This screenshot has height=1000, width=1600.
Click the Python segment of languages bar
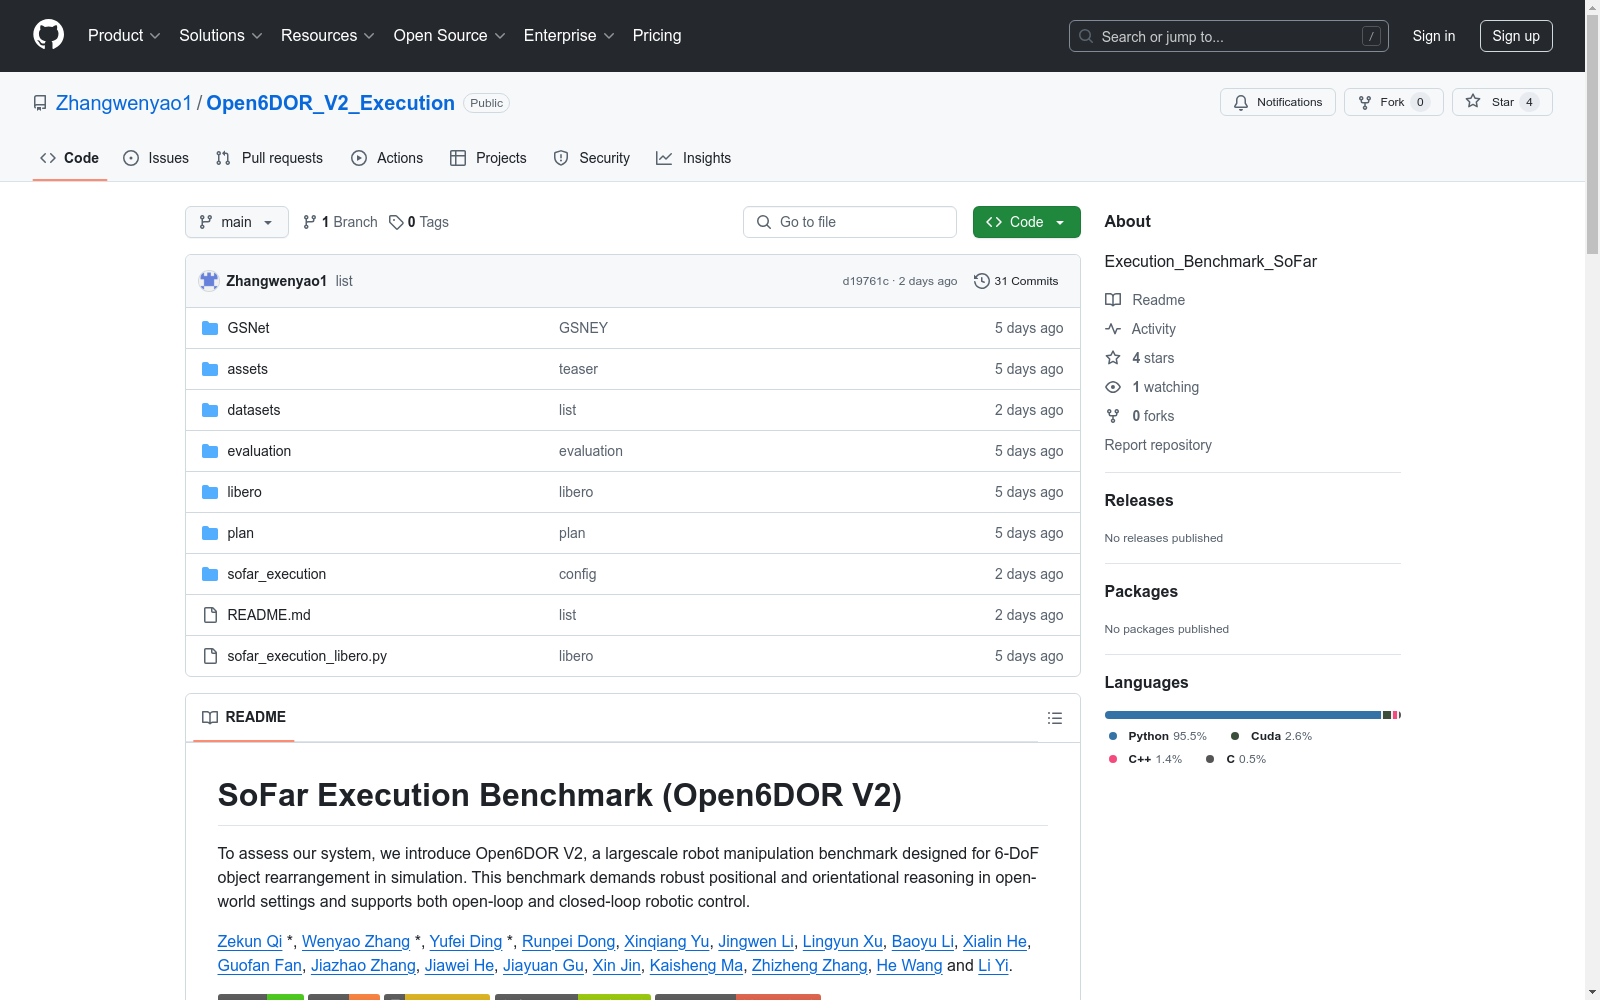point(1242,715)
